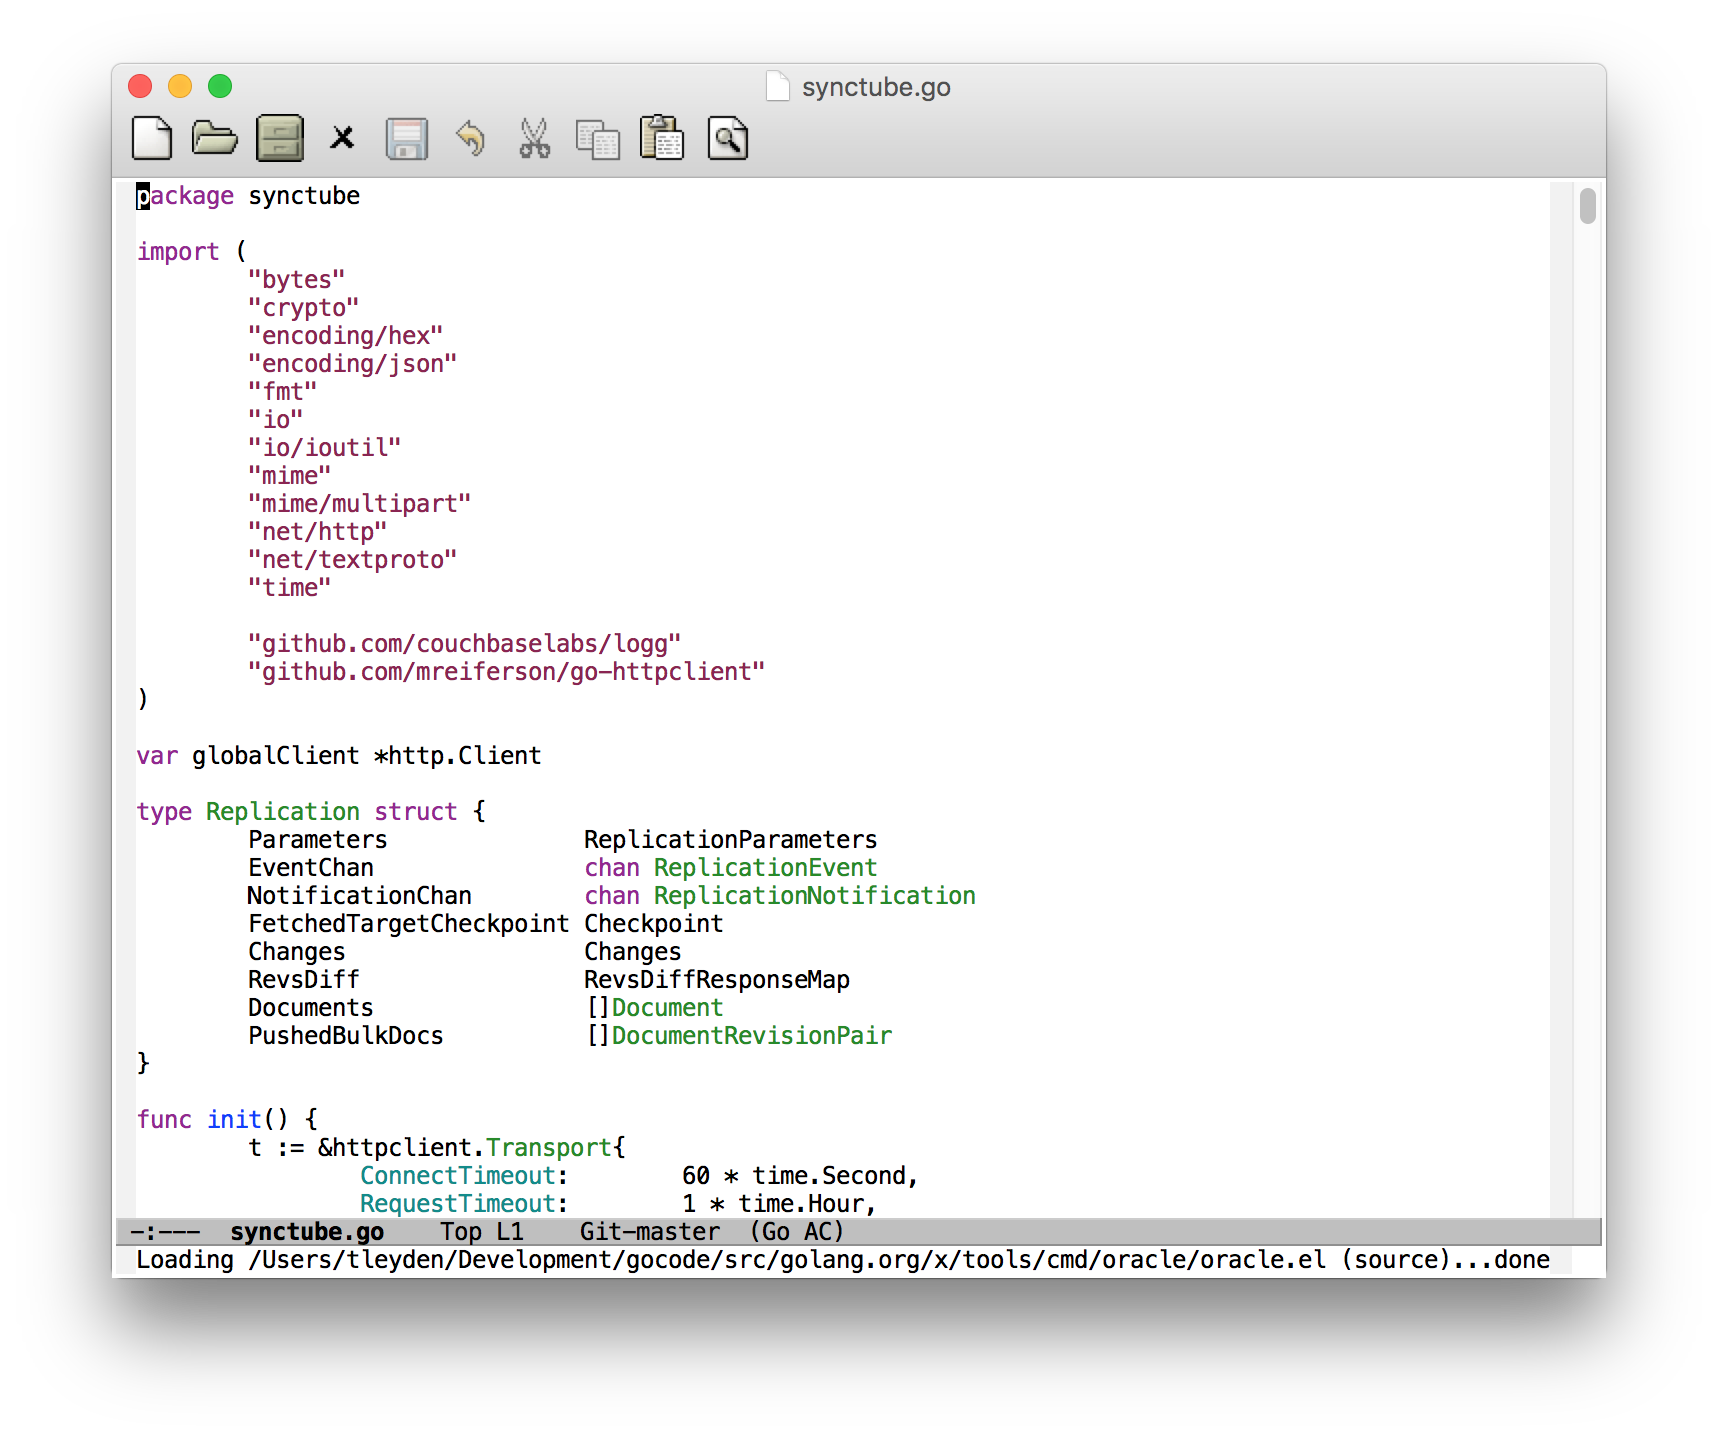Click the Top L1 position indicator
The width and height of the screenshot is (1718, 1438).
pyautogui.click(x=482, y=1232)
